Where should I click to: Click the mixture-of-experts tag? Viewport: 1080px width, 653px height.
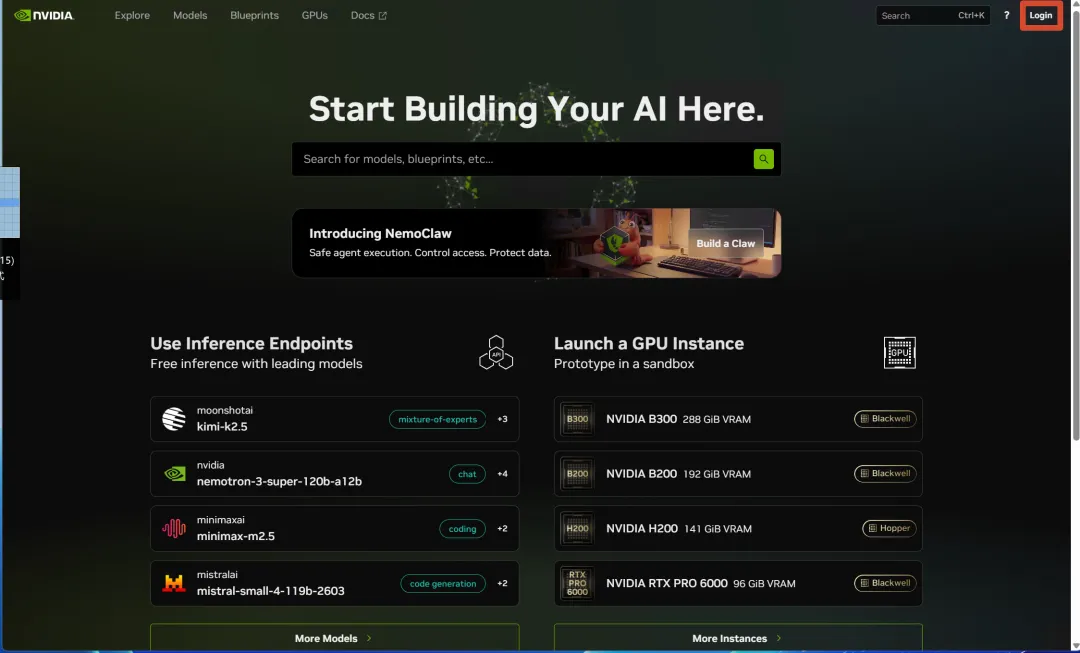[x=437, y=419]
